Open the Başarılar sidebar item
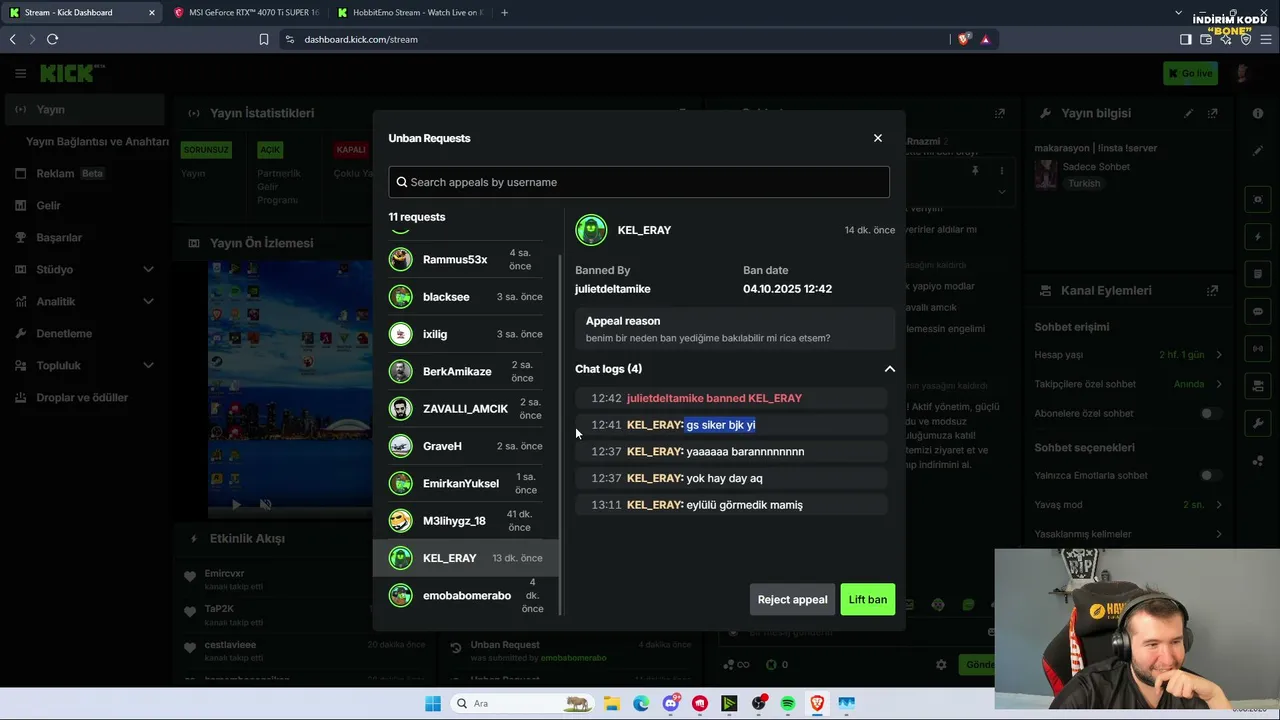The image size is (1280, 720). click(84, 237)
